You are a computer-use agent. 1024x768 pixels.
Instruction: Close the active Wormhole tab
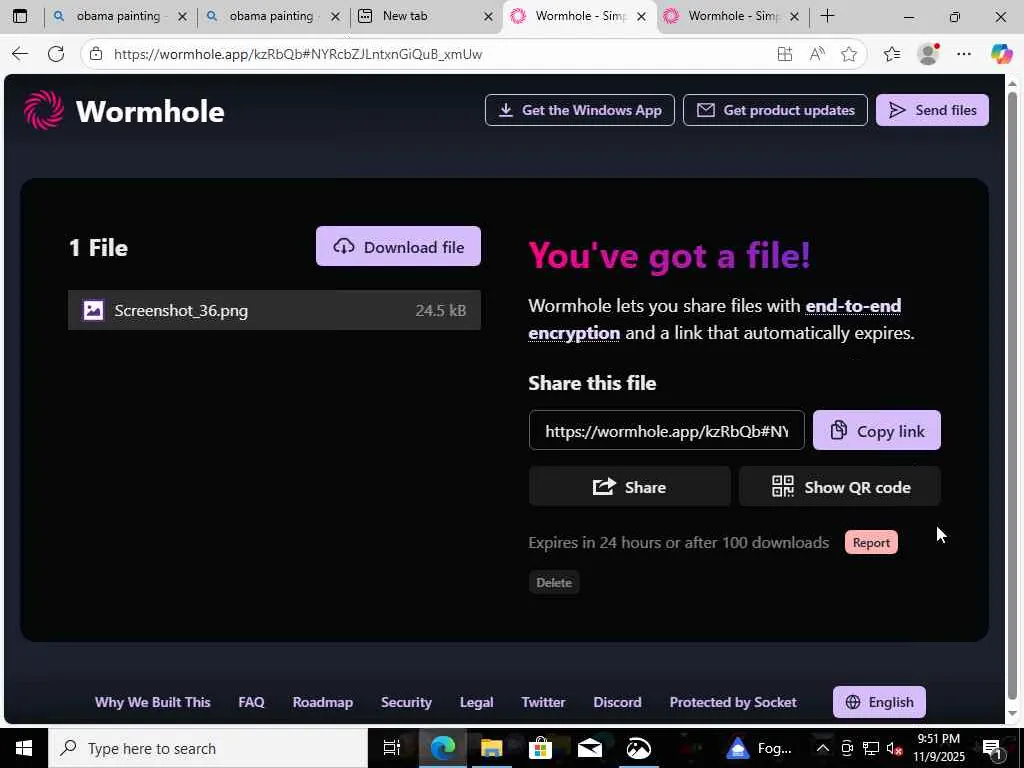click(x=641, y=16)
